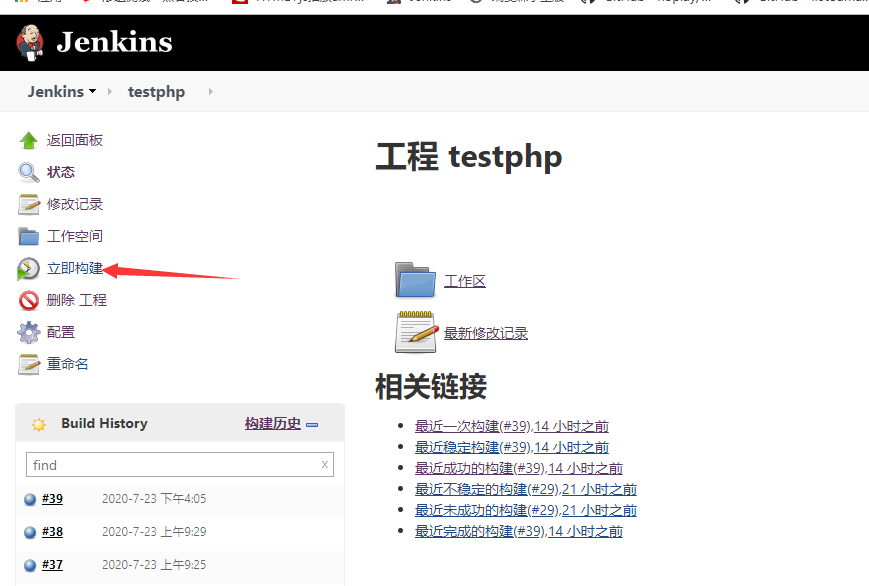Image resolution: width=869 pixels, height=586 pixels.
Task: Click the Jenkins header title text
Action: [114, 42]
